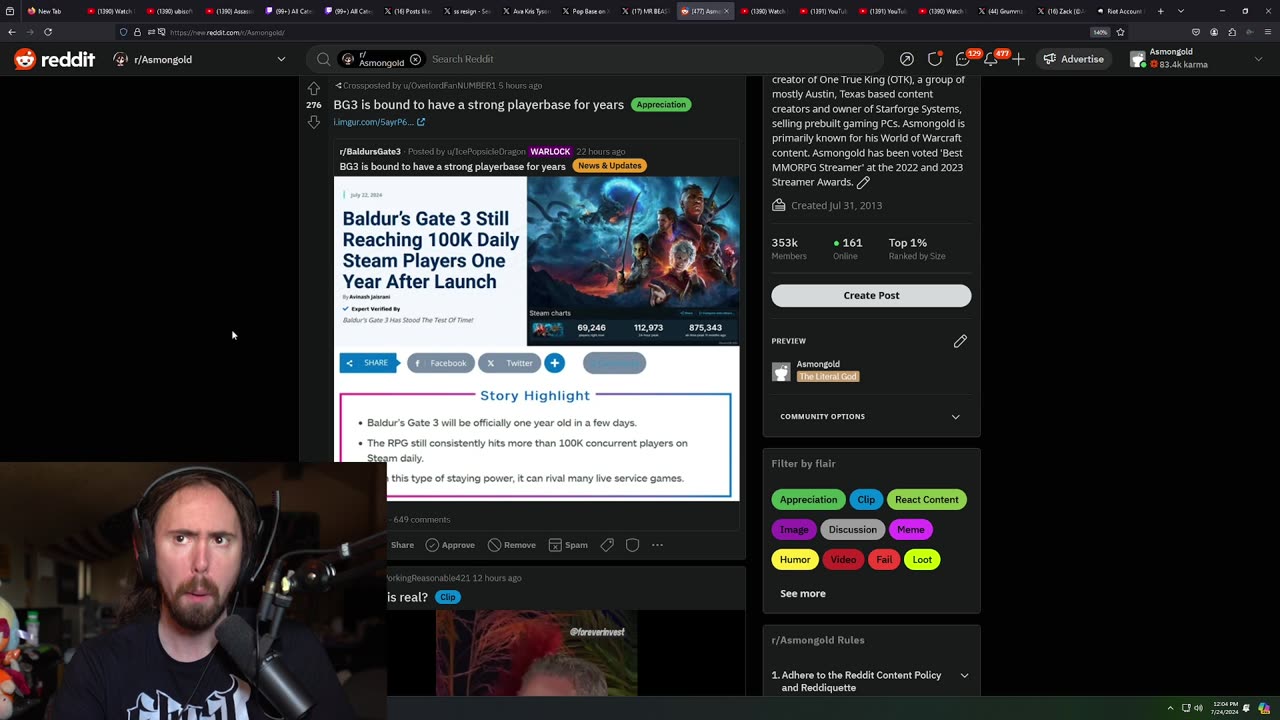
Task: Open system tray volume icon
Action: [1200, 708]
